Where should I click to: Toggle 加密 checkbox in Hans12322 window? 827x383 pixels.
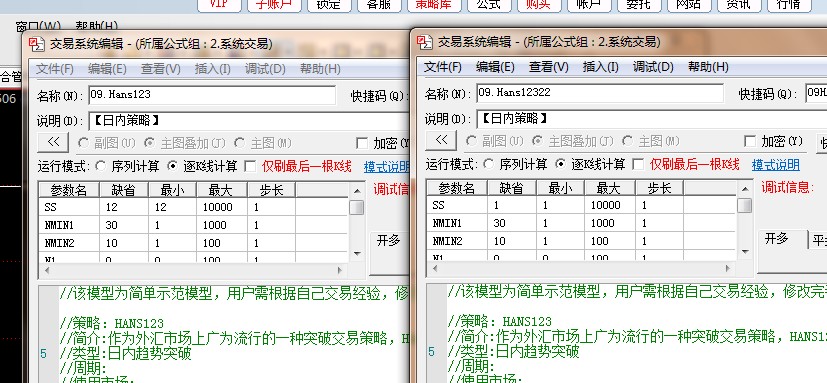point(750,141)
